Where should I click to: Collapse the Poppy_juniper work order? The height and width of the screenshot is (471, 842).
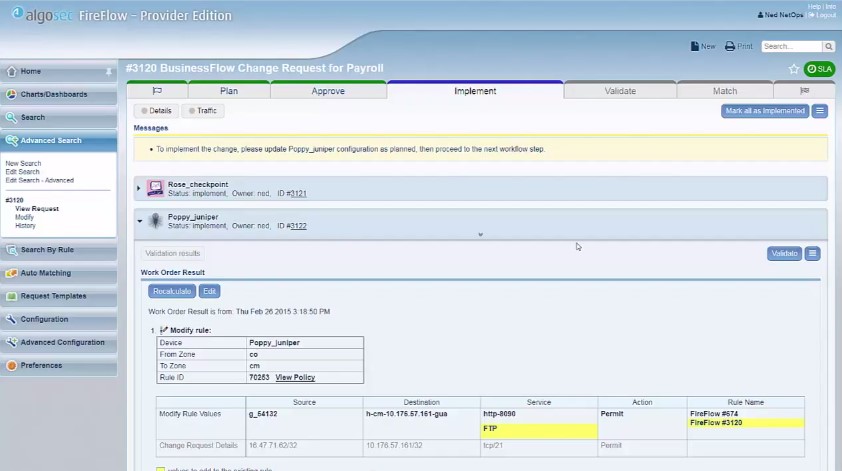[140, 221]
